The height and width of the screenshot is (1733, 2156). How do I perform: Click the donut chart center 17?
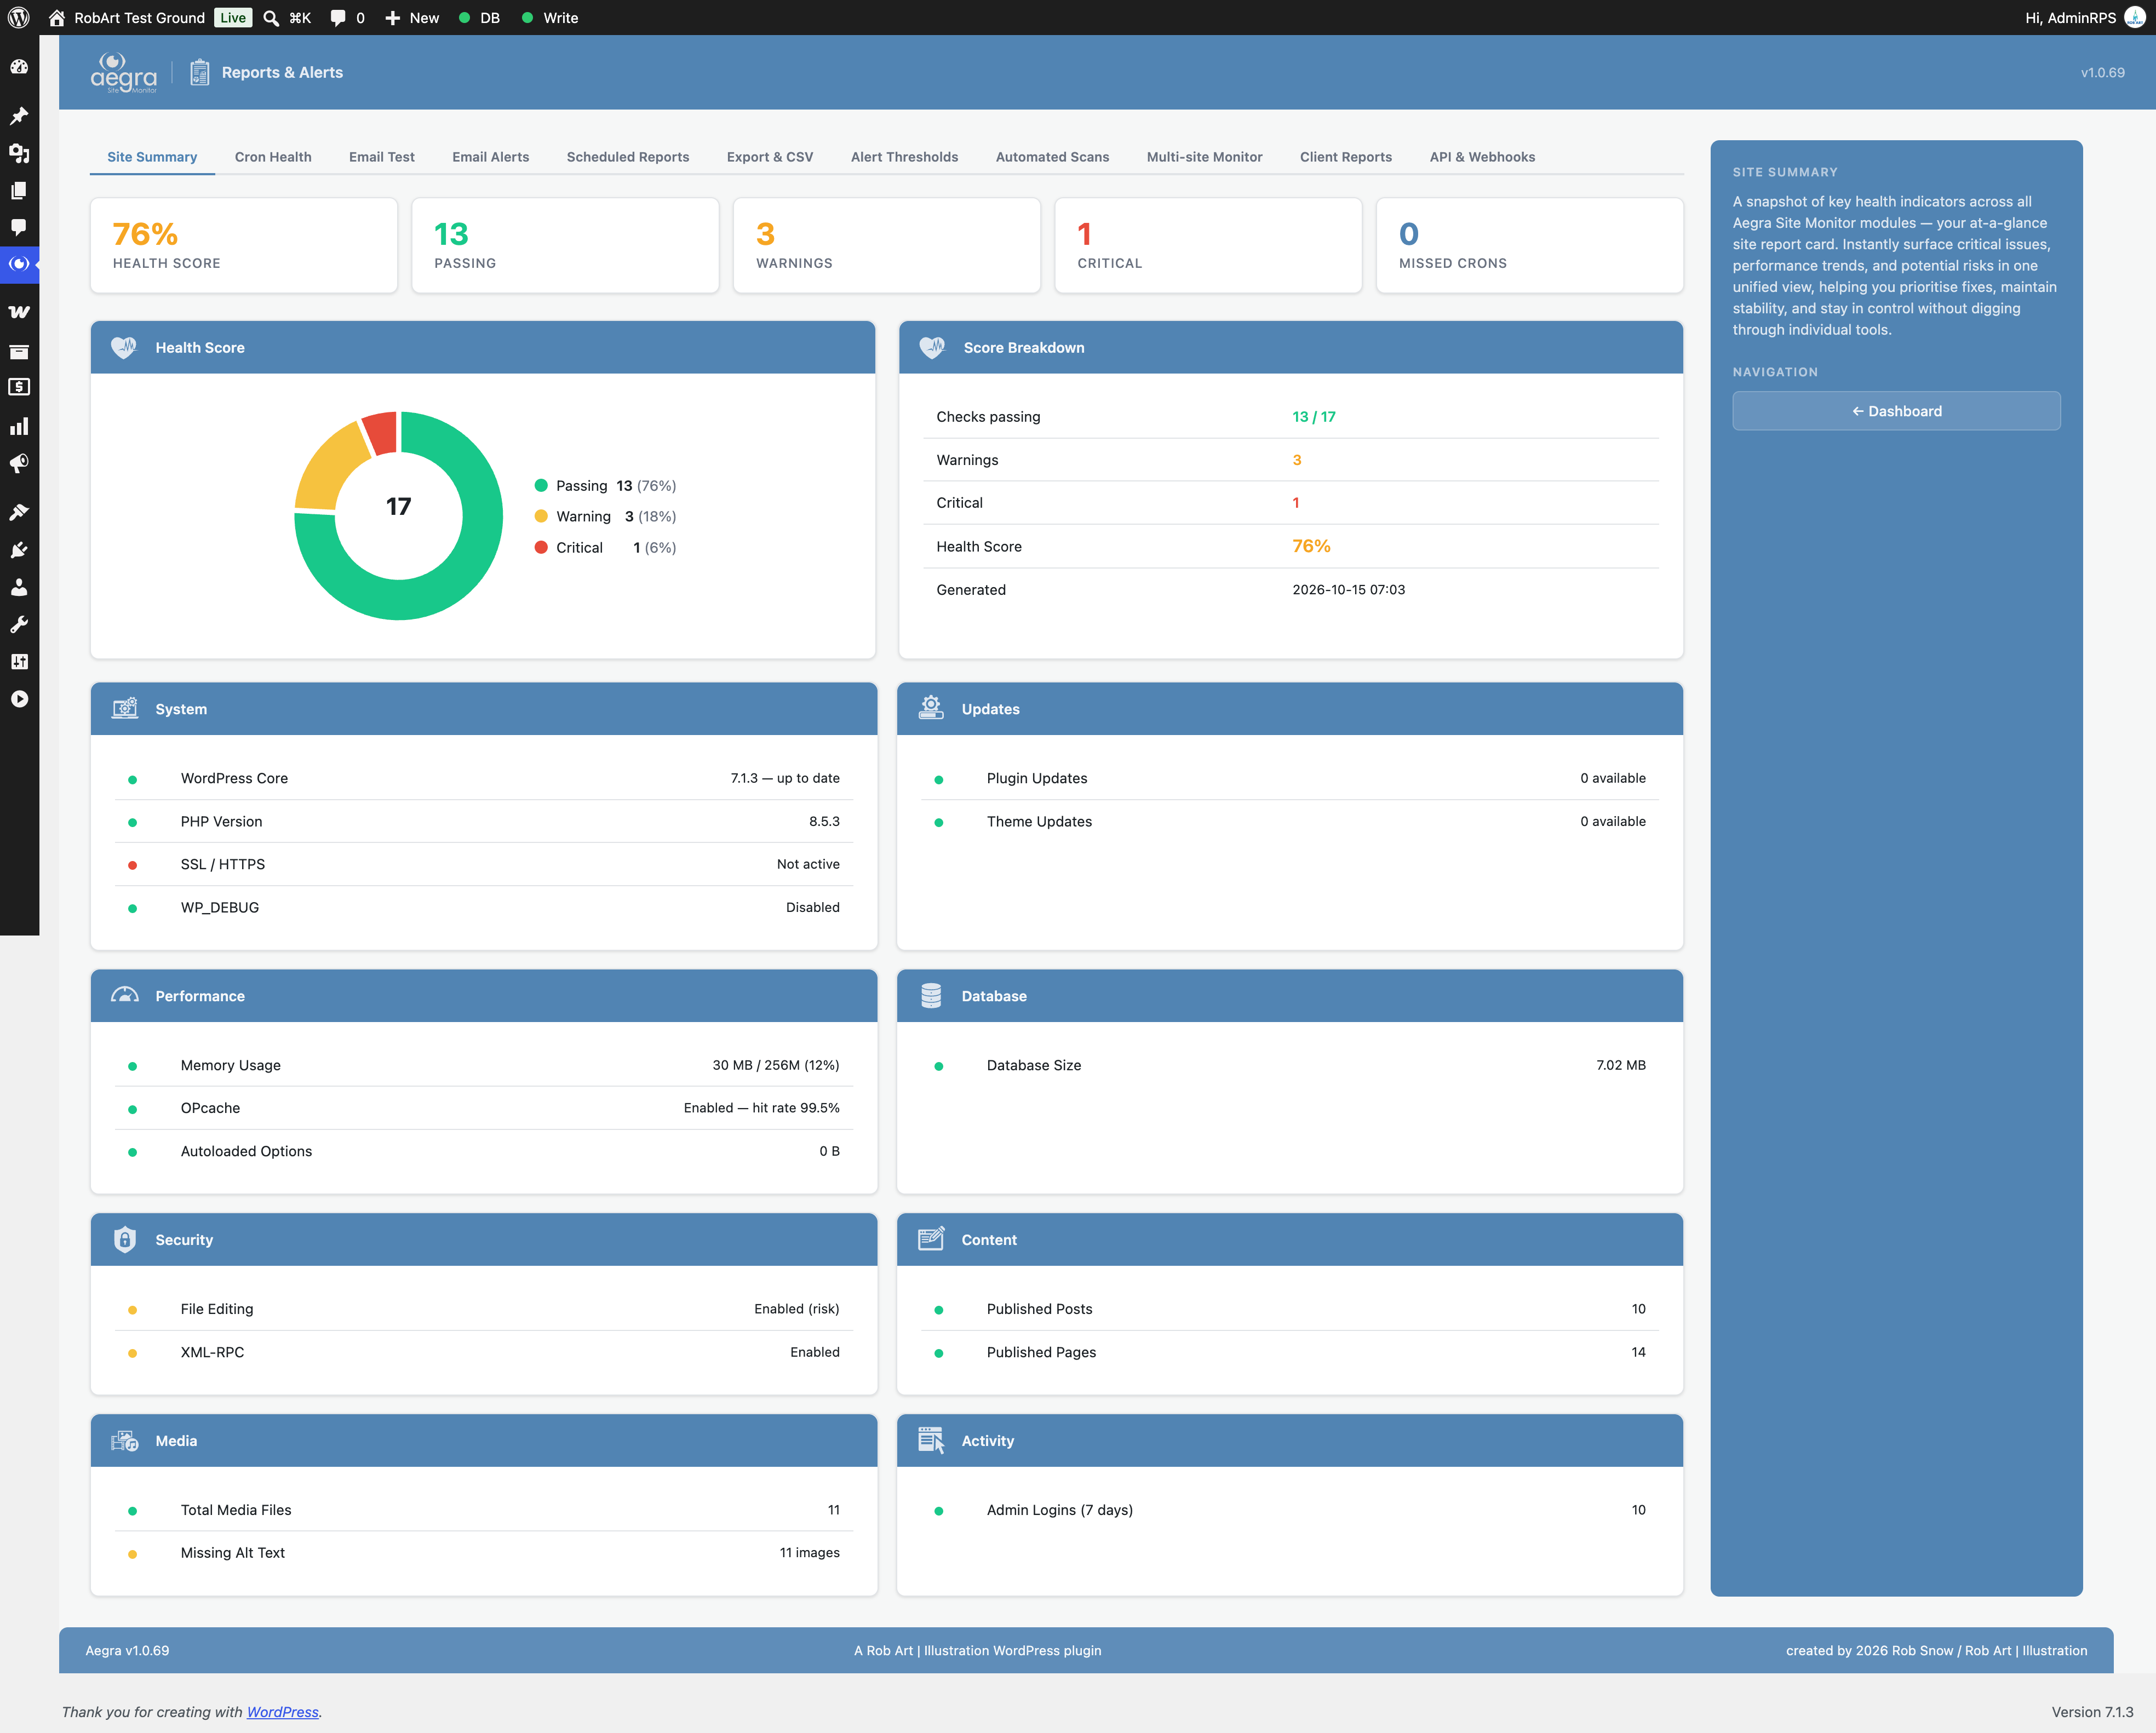(x=398, y=507)
